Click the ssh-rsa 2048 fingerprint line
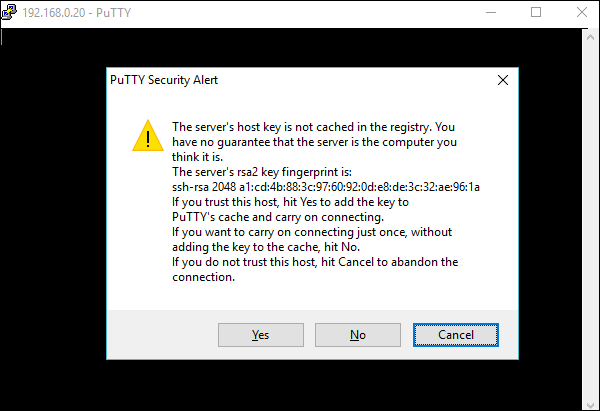The width and height of the screenshot is (600, 411). tap(326, 187)
